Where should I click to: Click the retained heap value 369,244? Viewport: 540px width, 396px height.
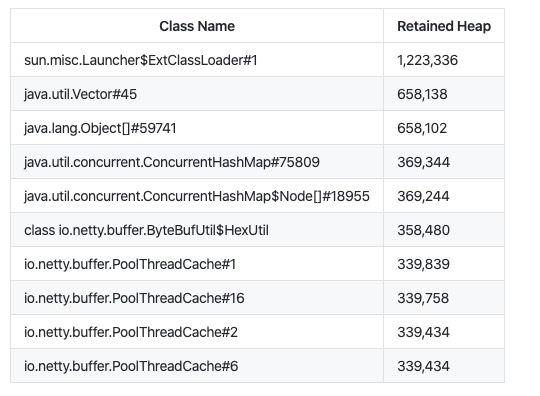(423, 196)
